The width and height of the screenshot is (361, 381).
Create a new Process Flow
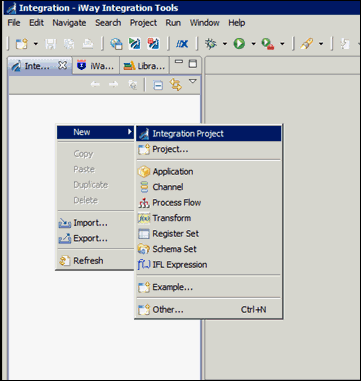tap(209, 203)
